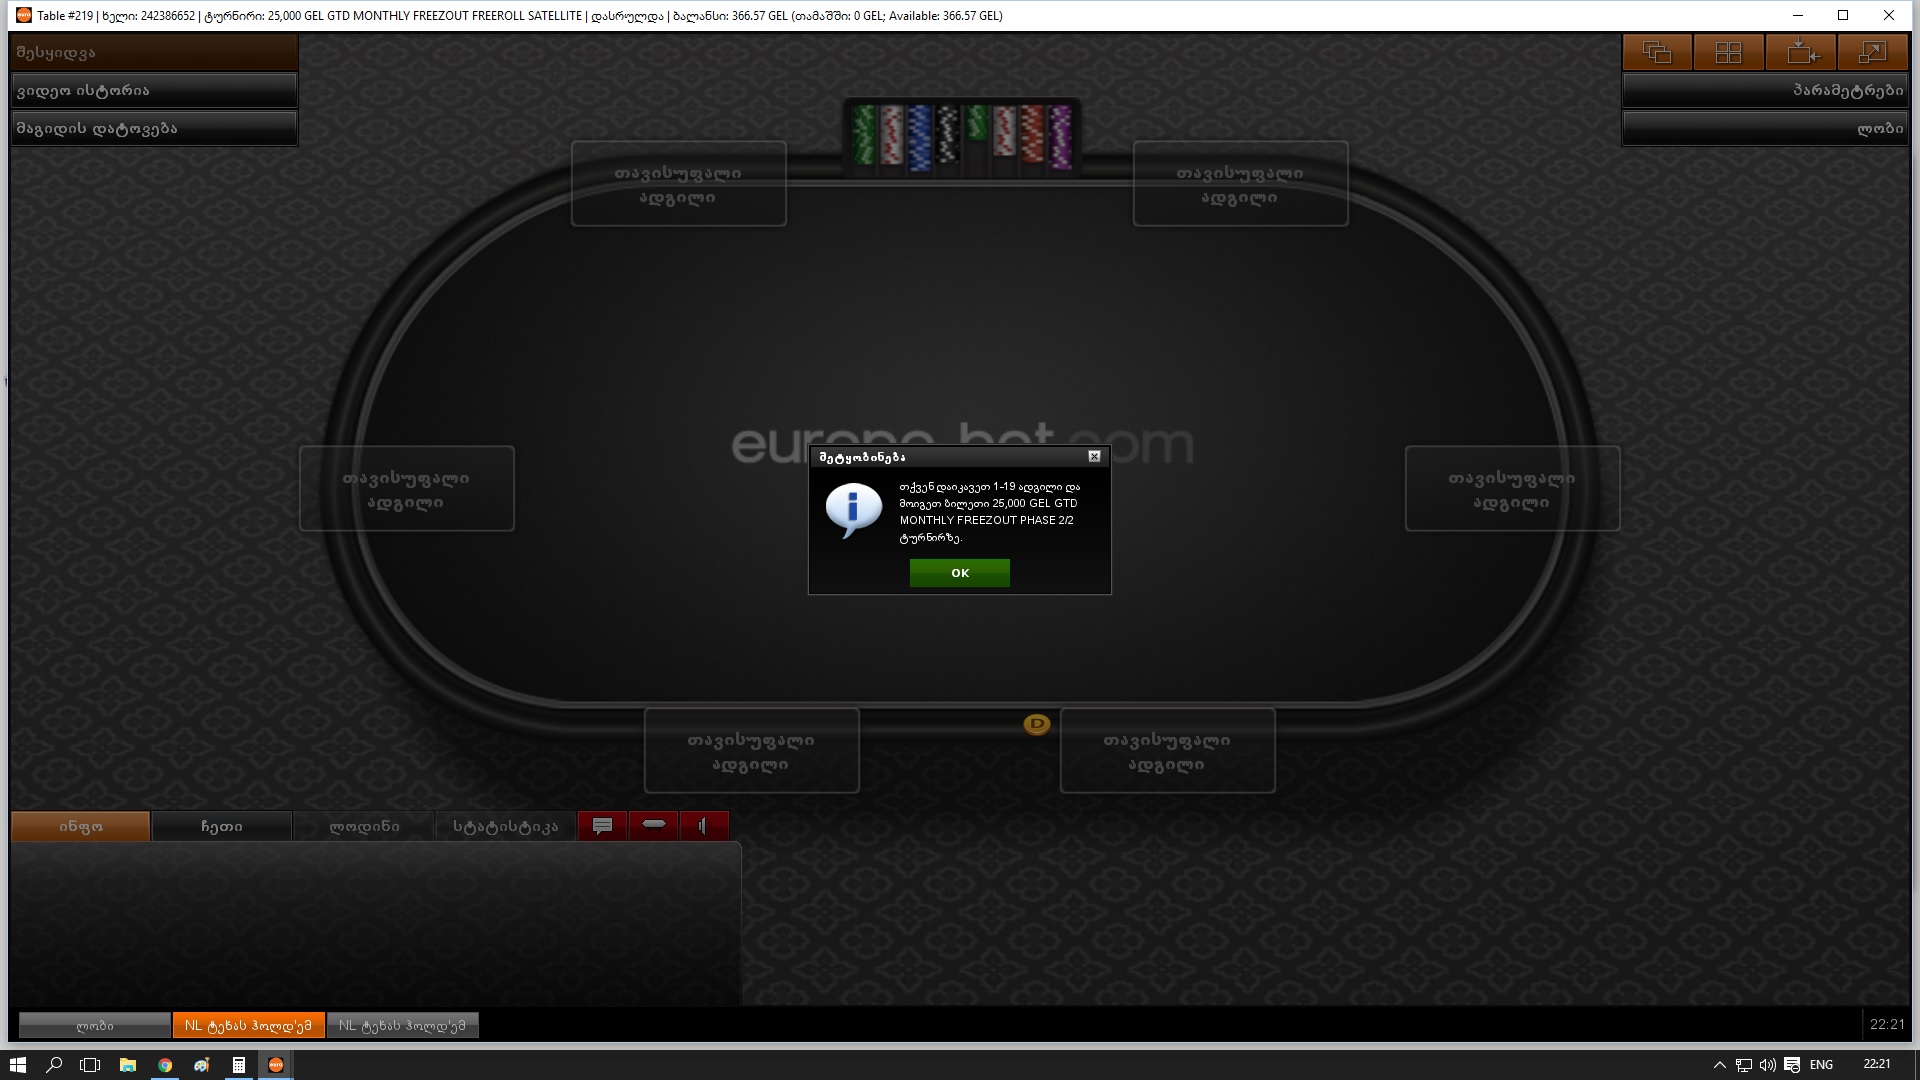
Task: Open Chrome from the taskbar
Action: [165, 1065]
